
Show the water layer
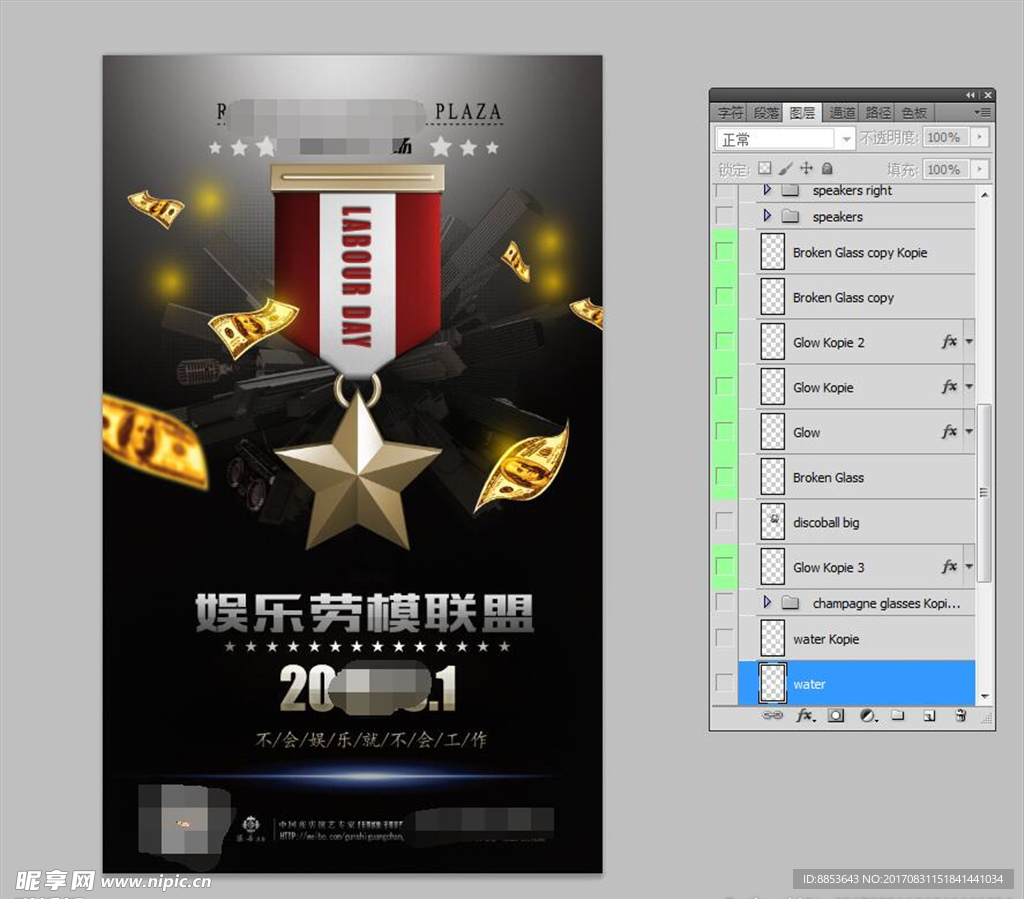tap(724, 682)
